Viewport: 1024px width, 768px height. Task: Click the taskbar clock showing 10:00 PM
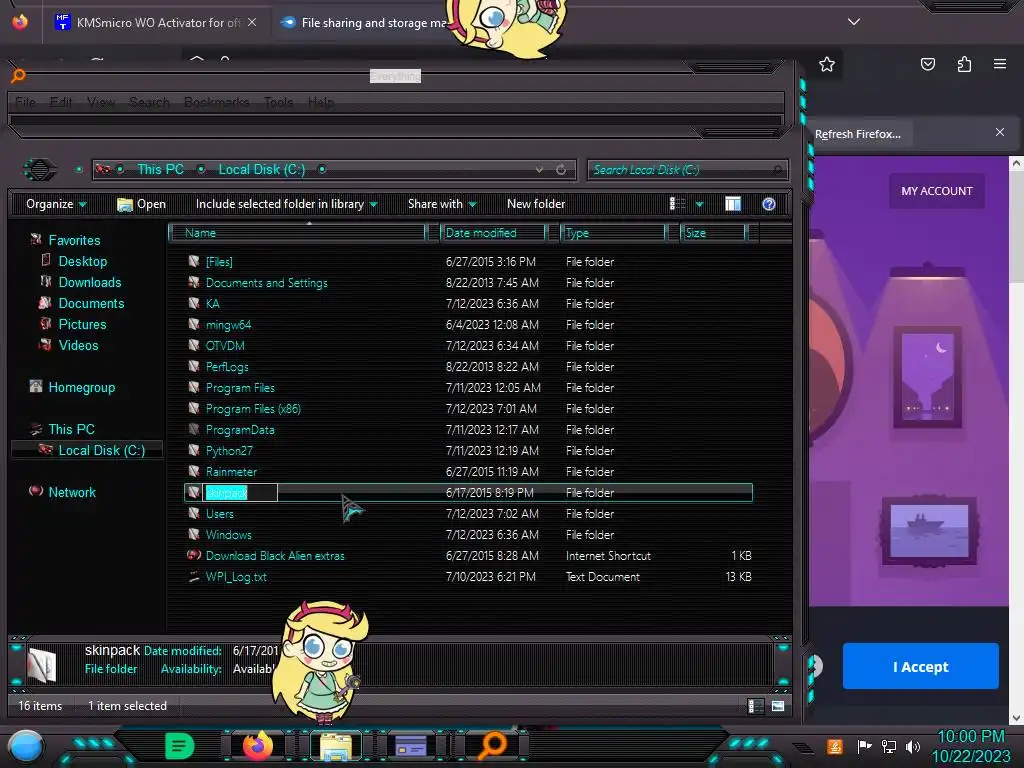click(970, 746)
